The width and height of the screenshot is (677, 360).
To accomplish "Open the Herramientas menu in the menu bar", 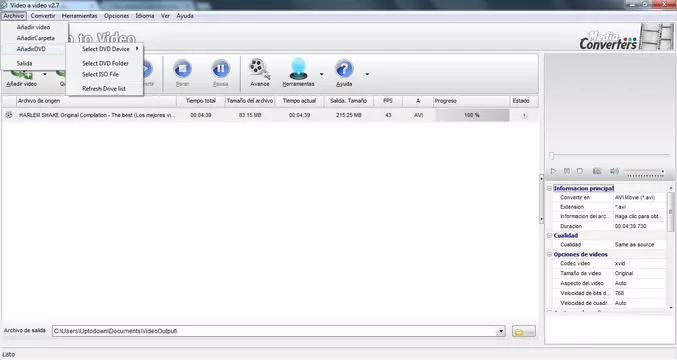I will [79, 16].
